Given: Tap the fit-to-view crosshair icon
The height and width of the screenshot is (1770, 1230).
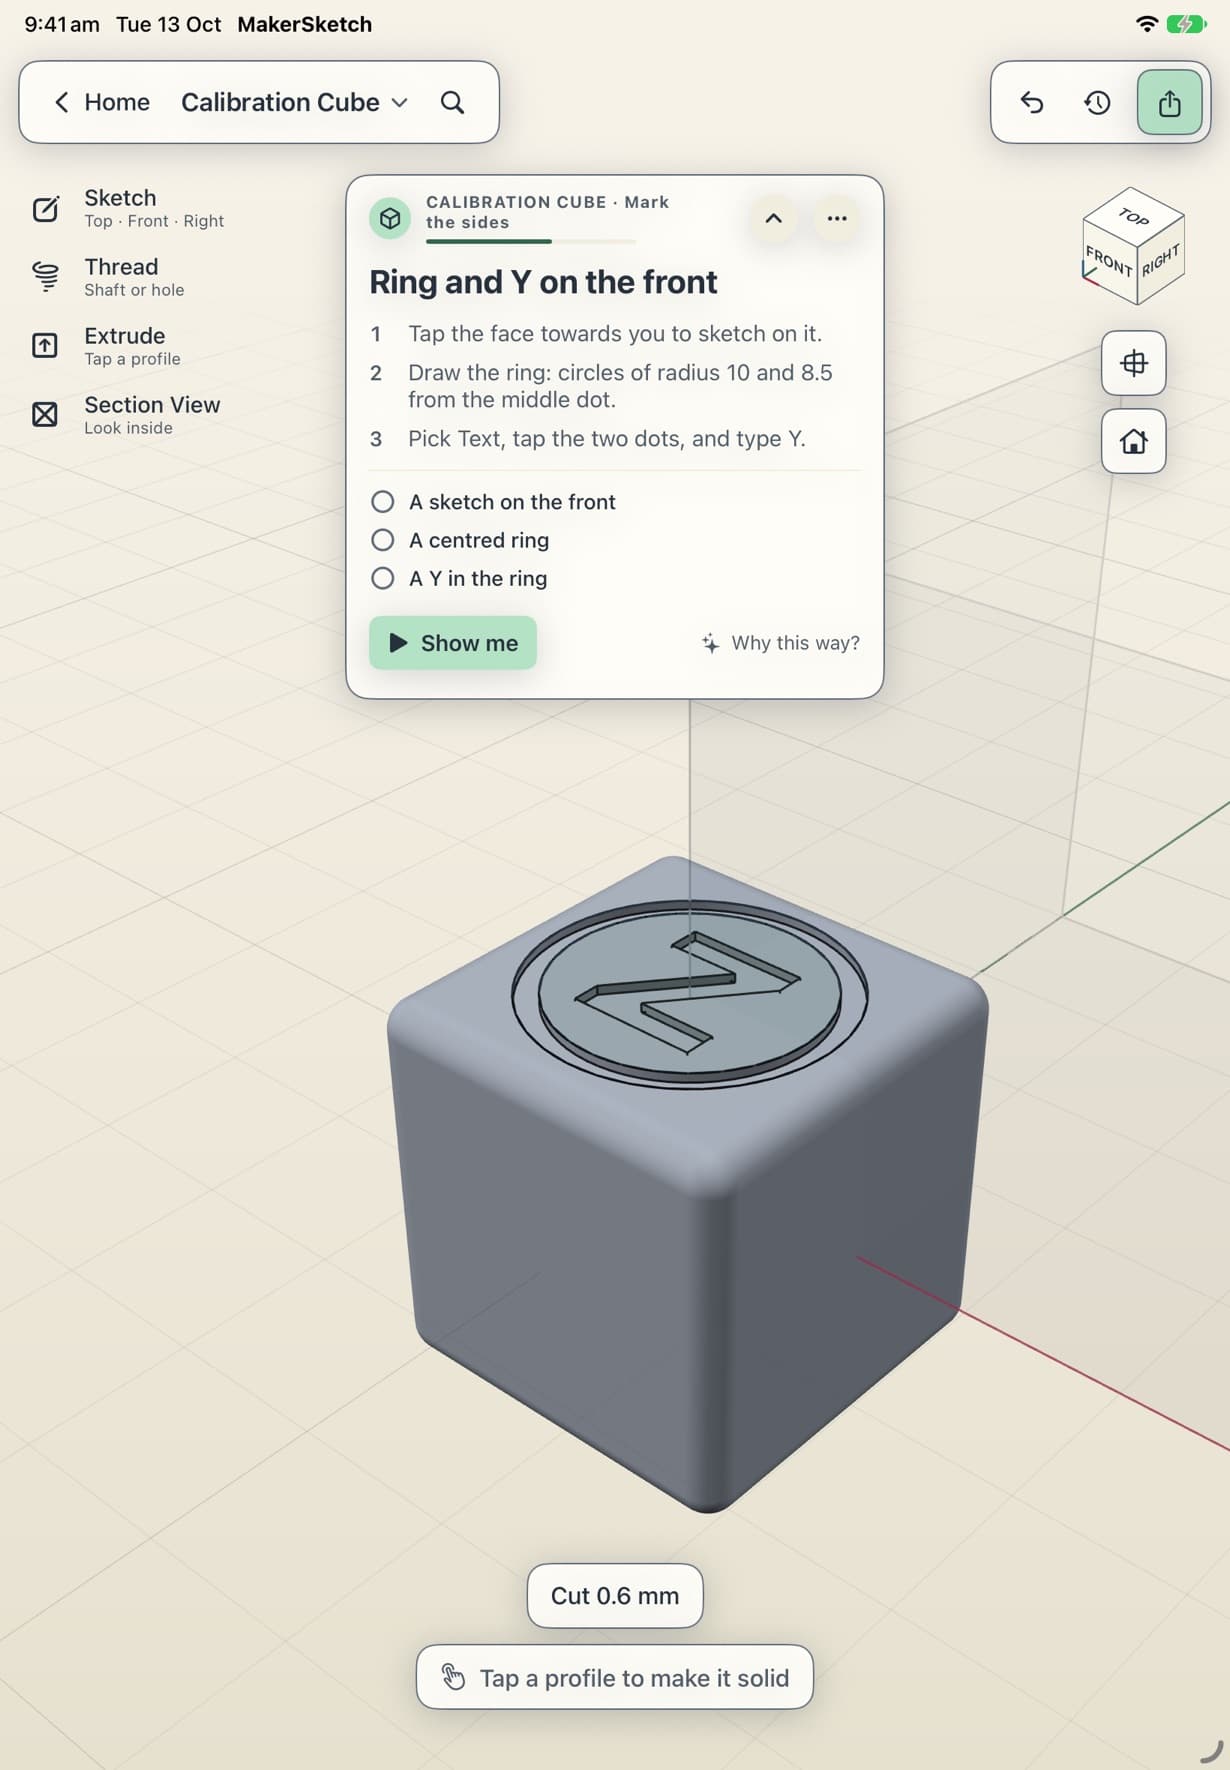Looking at the screenshot, I should pyautogui.click(x=1133, y=363).
